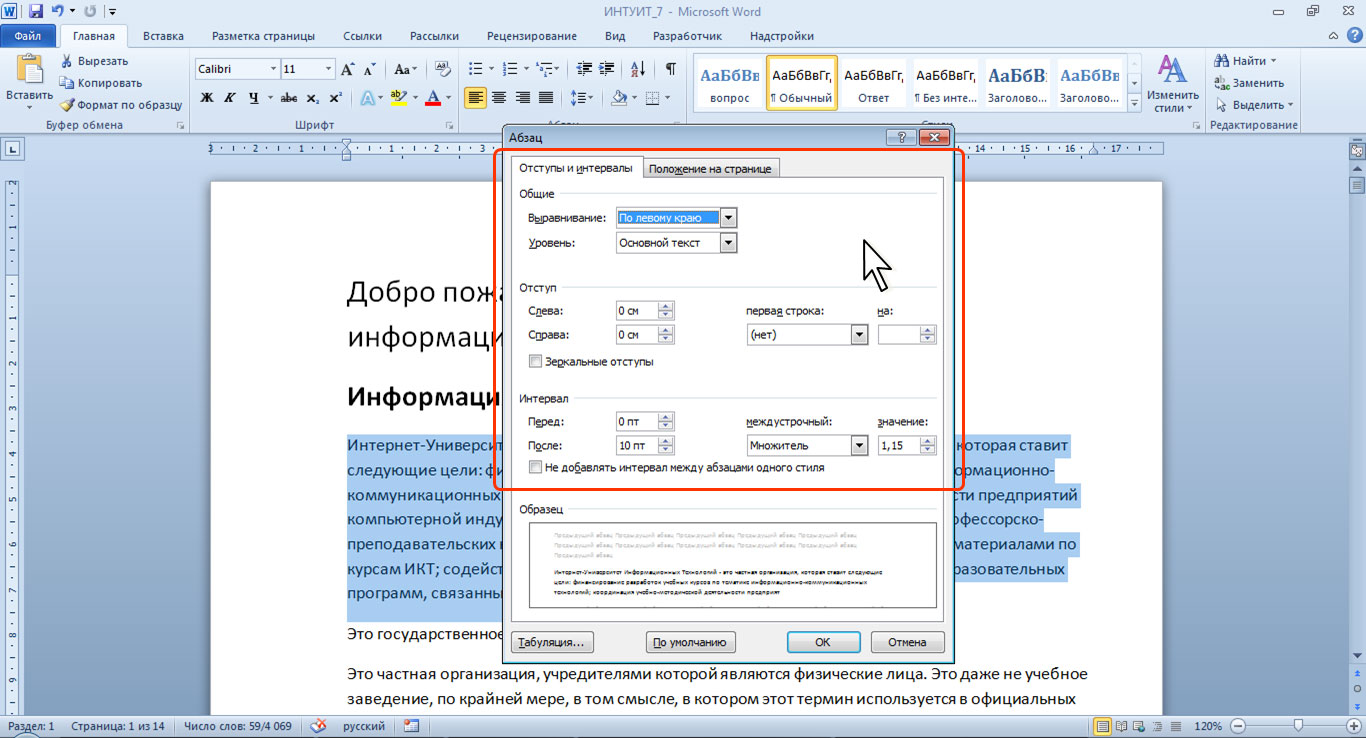The width and height of the screenshot is (1366, 738).
Task: Enable the Зеркальные отступы checkbox
Action: pyautogui.click(x=535, y=361)
